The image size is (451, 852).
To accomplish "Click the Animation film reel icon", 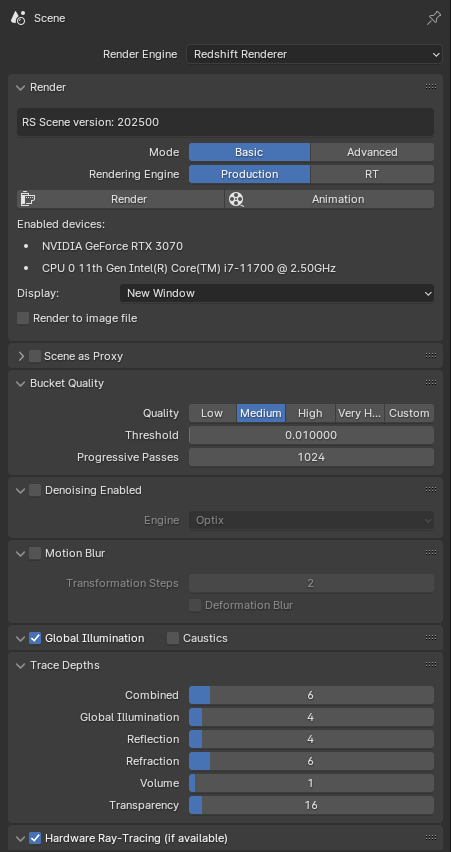I will [x=236, y=199].
